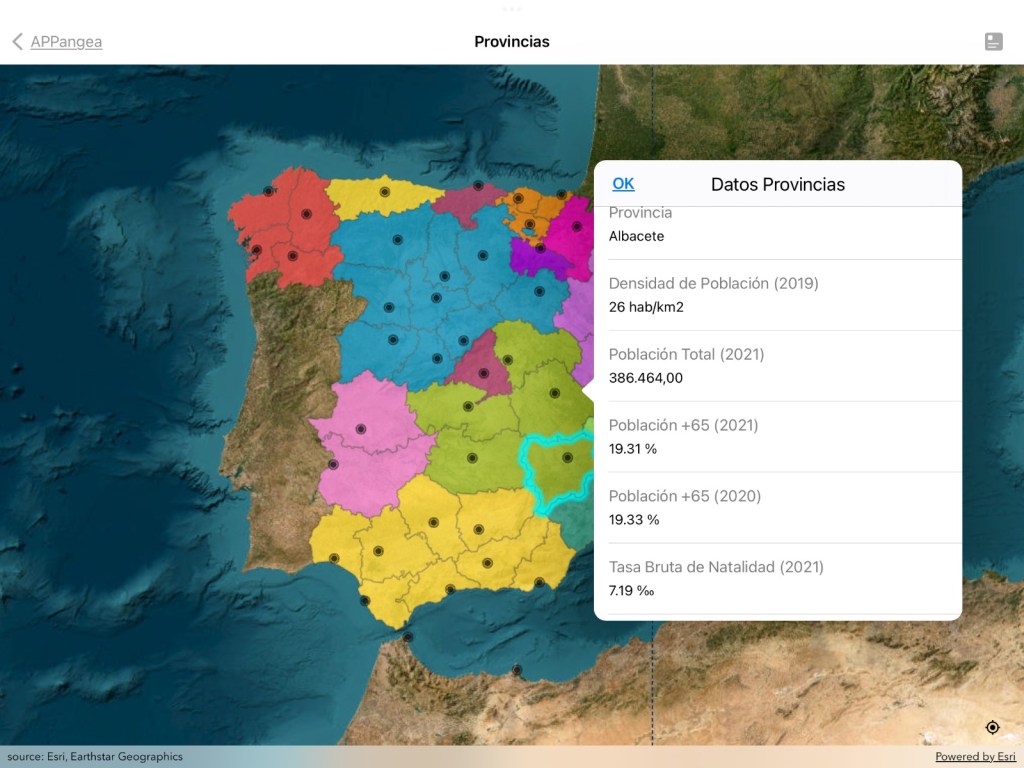Select marker in the cyan-outlined Albacete province
The image size is (1024, 768).
[x=567, y=458]
